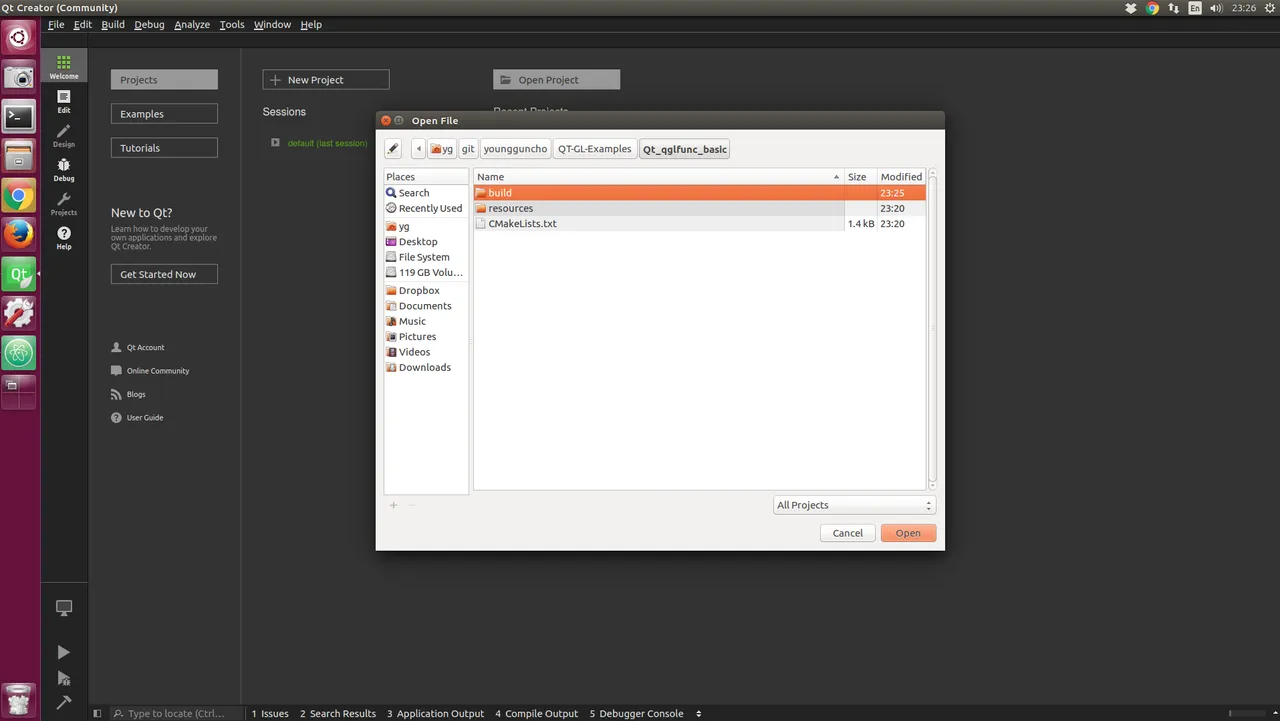1280x721 pixels.
Task: Click the path back arrow button
Action: 418,149
